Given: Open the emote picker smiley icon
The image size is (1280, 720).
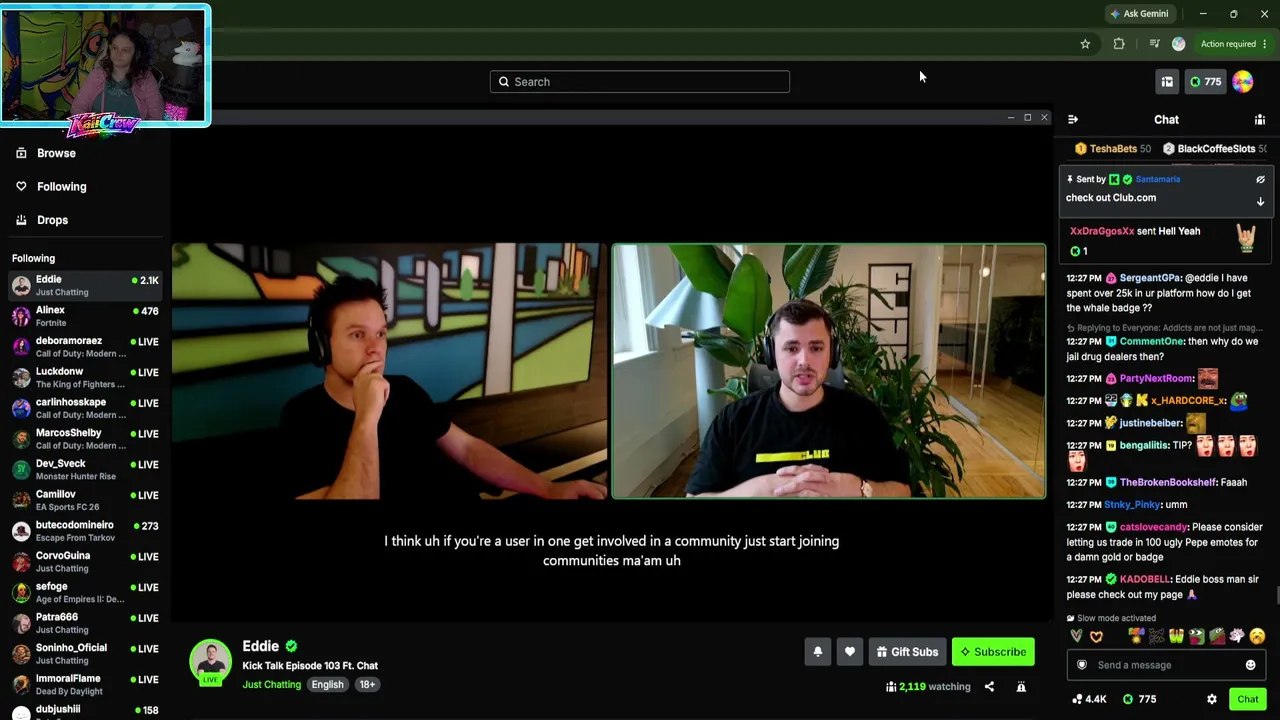Looking at the screenshot, I should pyautogui.click(x=1250, y=665).
